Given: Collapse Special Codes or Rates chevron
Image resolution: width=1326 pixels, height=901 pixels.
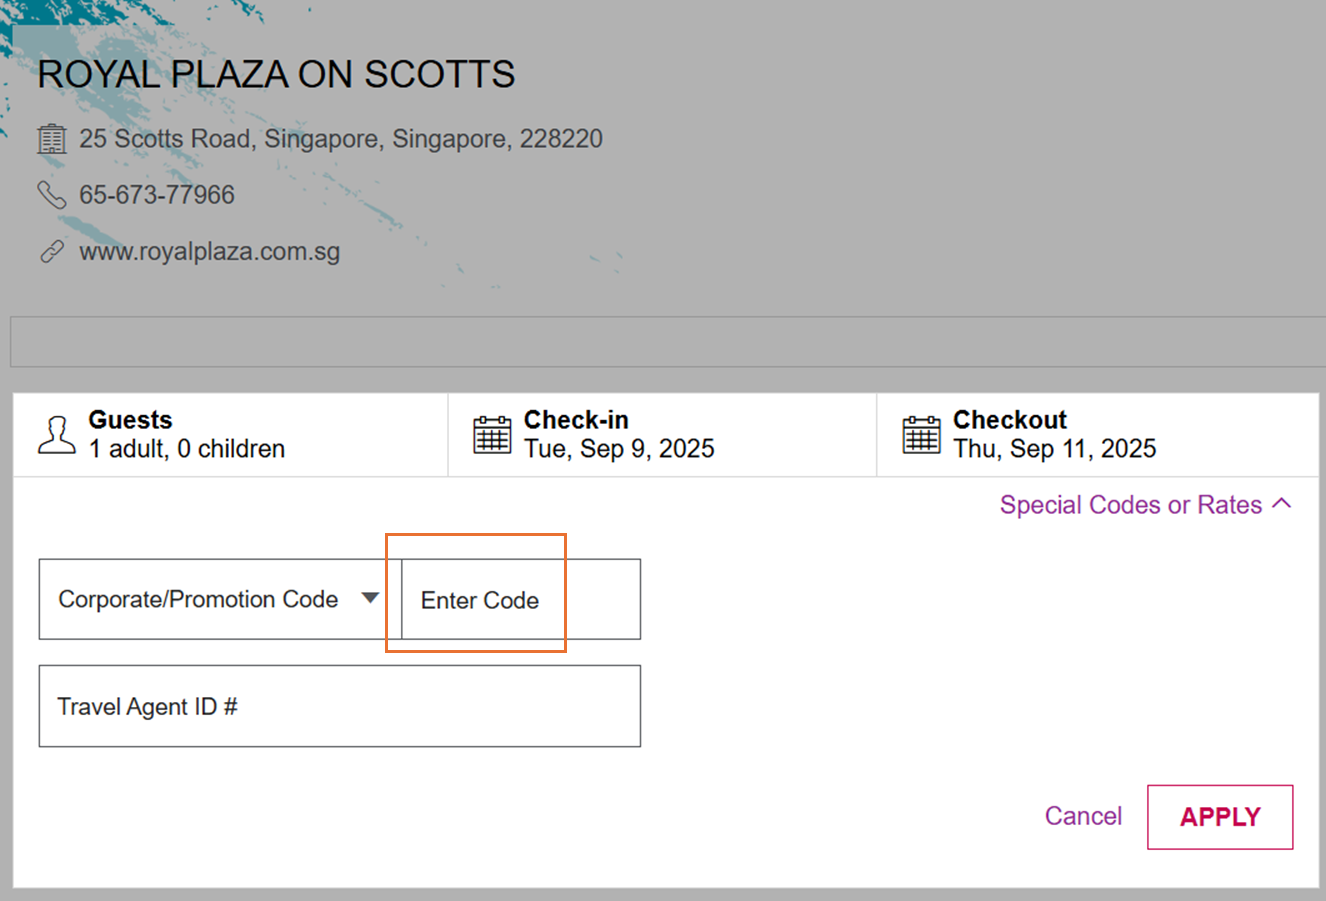Looking at the screenshot, I should point(1281,504).
